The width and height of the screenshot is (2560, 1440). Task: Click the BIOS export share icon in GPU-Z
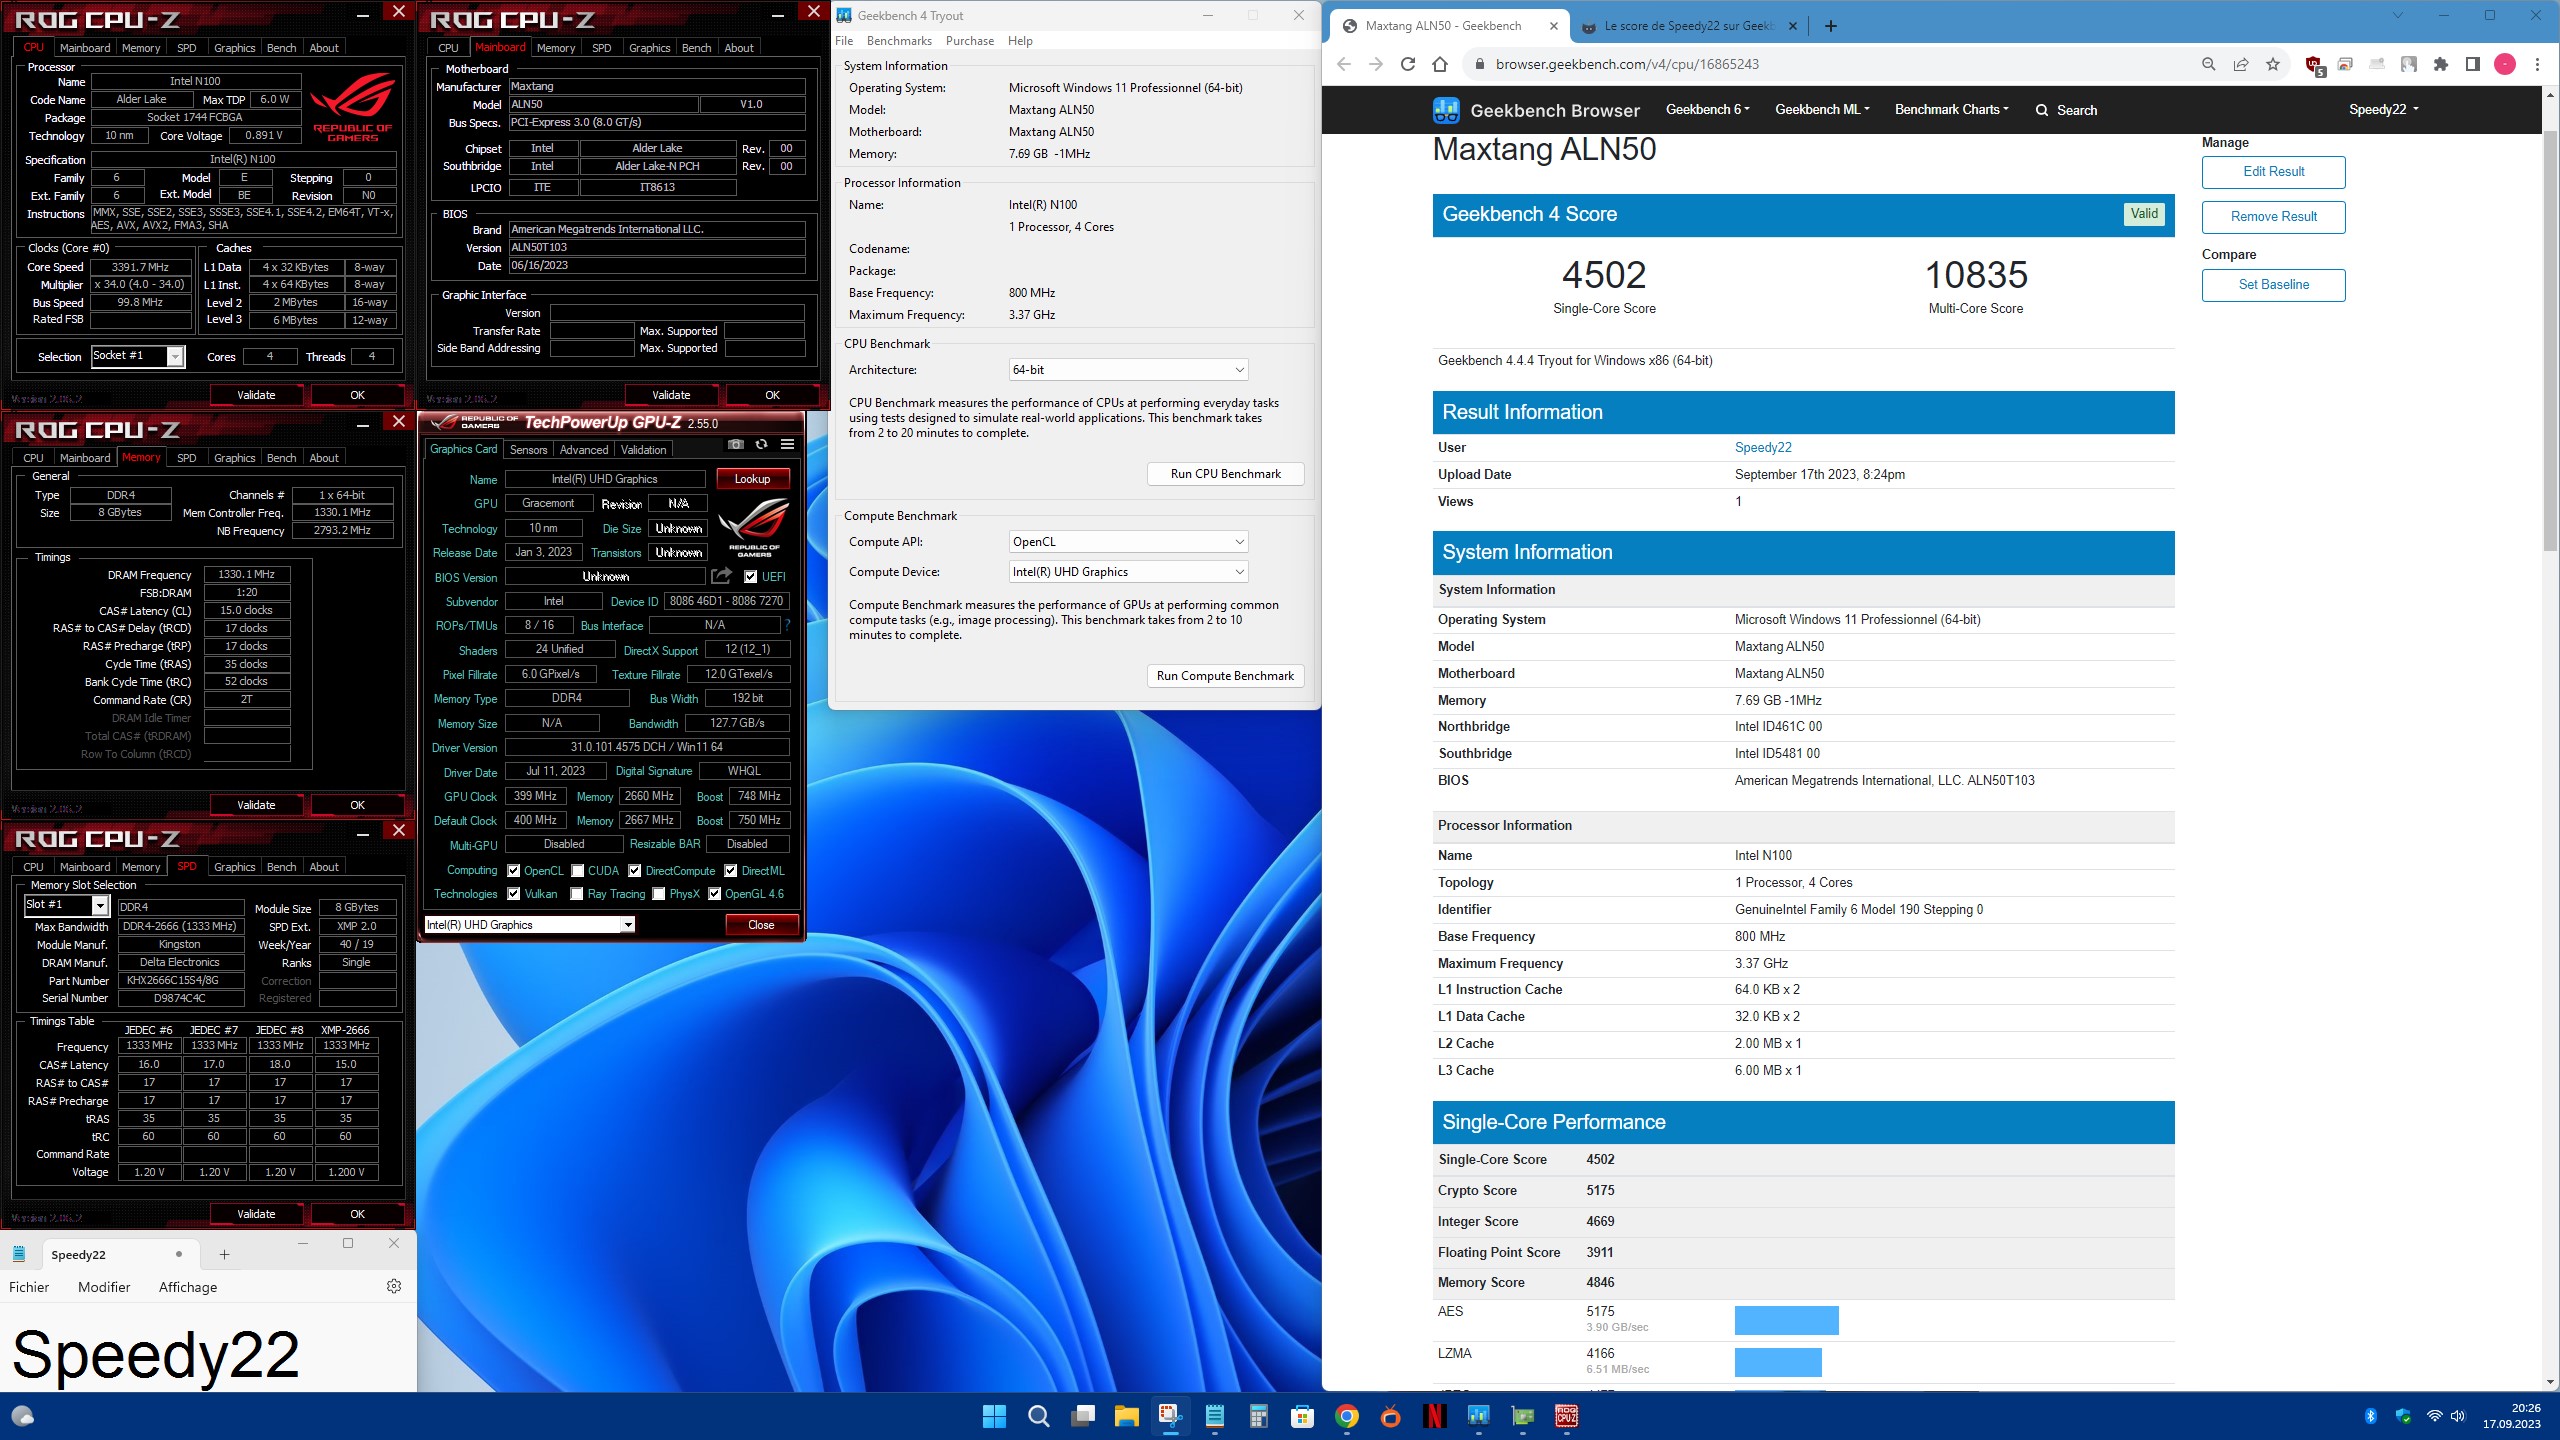pos(722,576)
